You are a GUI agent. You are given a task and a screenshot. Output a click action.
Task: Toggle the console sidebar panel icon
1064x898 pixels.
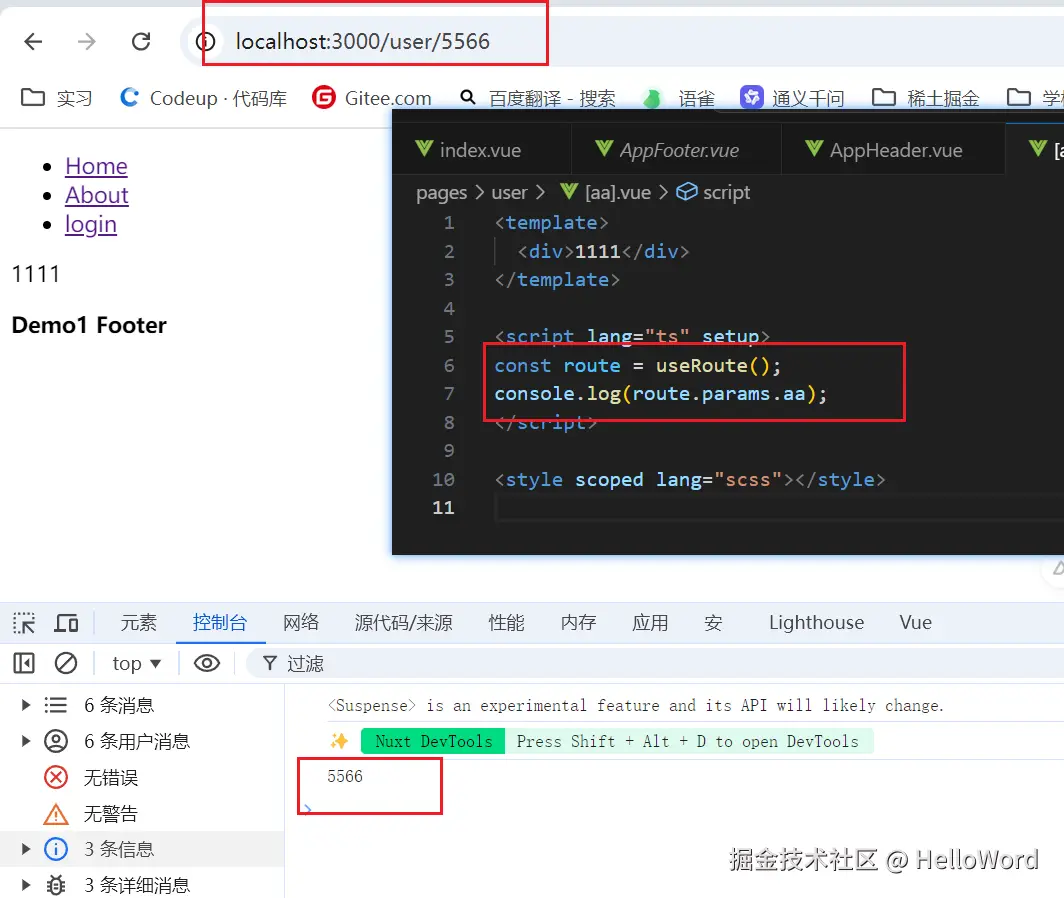tap(24, 663)
